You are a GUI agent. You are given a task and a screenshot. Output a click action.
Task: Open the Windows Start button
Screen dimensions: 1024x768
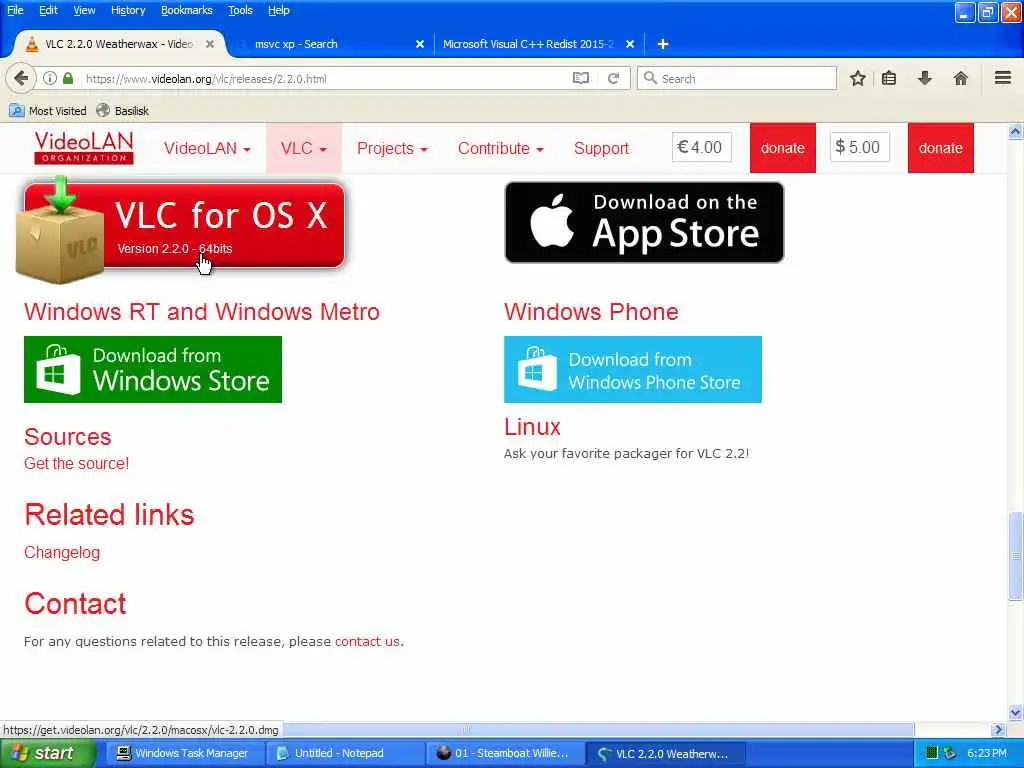(x=48, y=753)
